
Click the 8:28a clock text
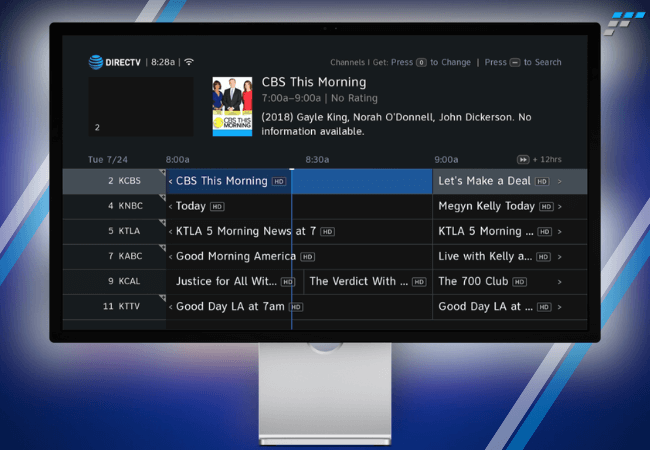coord(163,62)
